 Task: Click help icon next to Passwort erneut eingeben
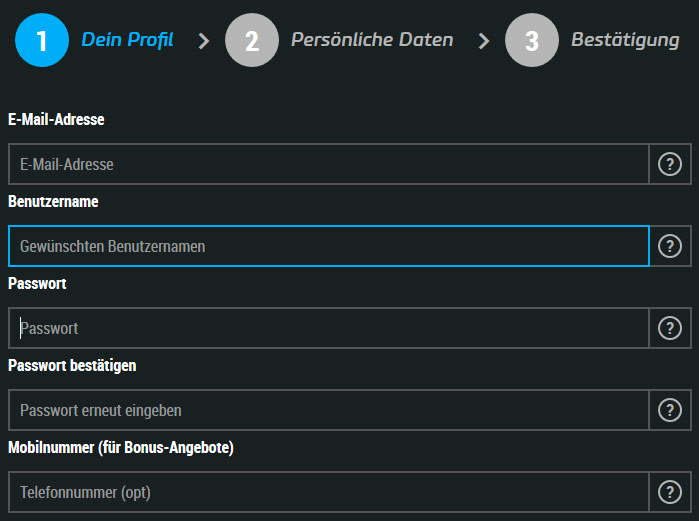[x=670, y=410]
